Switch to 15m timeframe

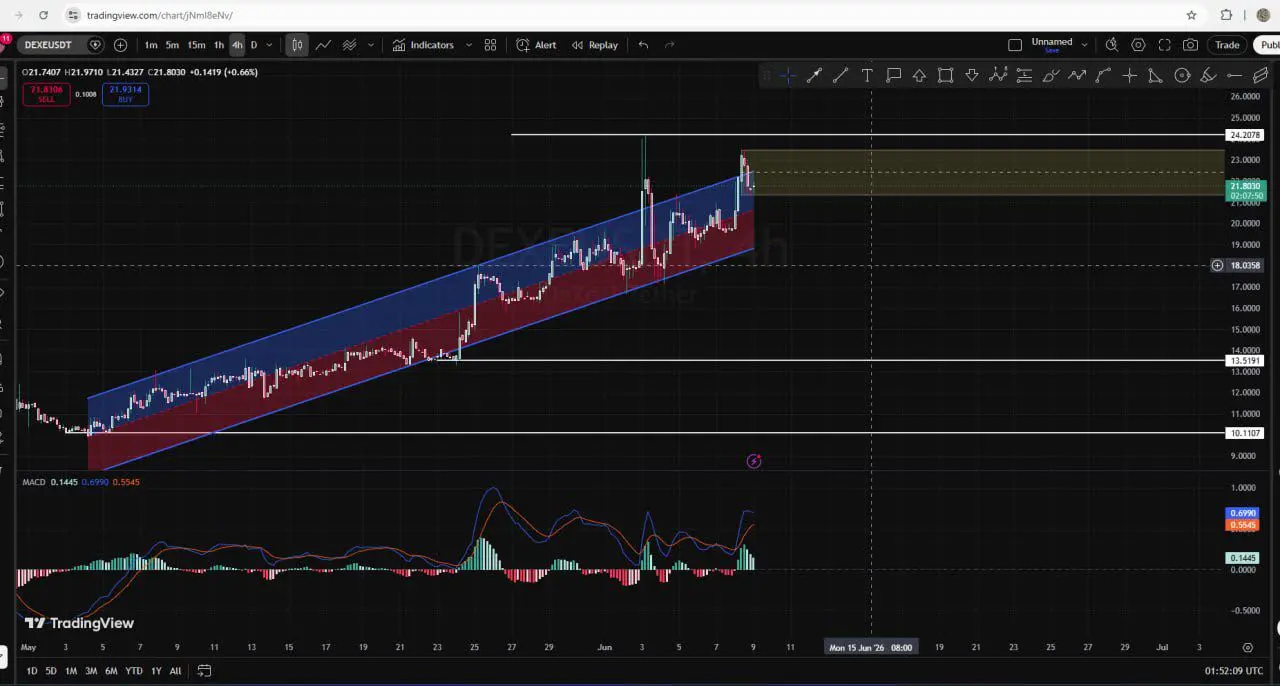[196, 45]
